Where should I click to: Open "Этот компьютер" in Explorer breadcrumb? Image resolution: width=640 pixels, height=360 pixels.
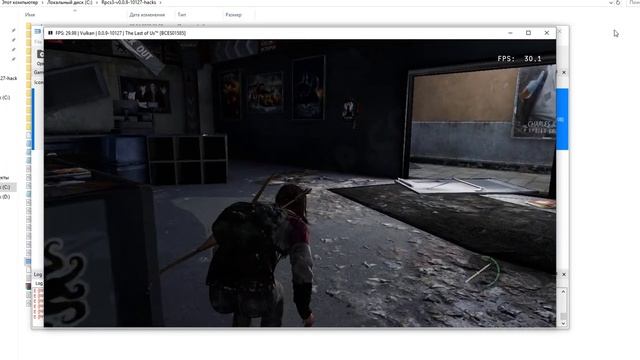pos(20,2)
